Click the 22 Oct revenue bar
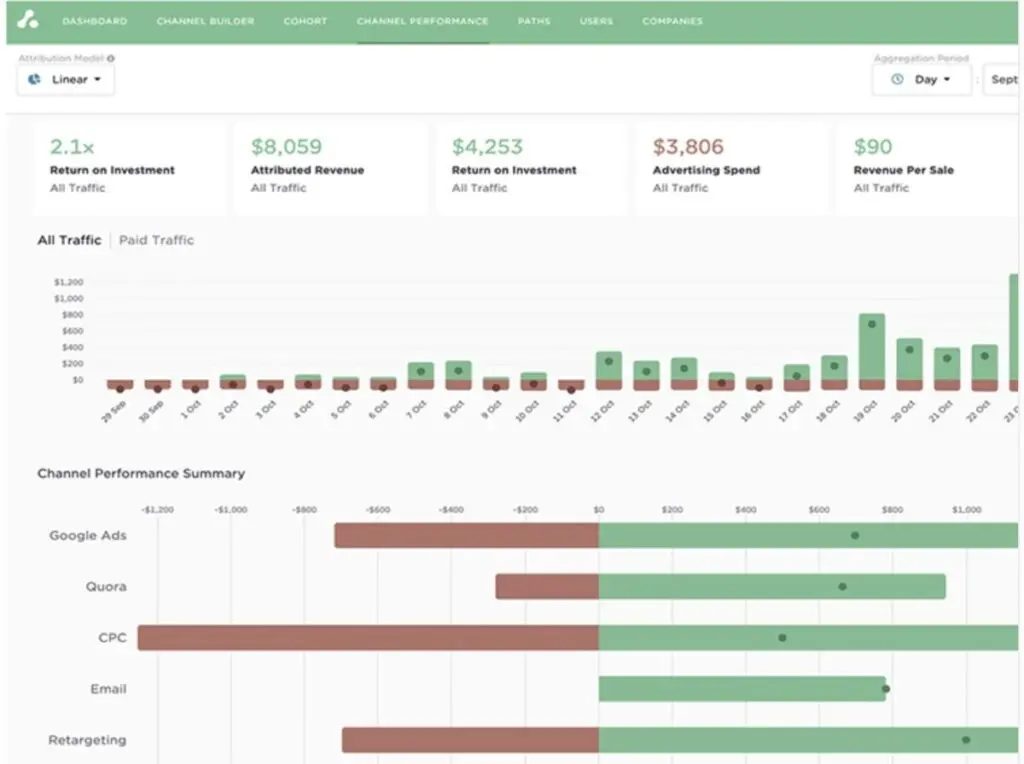Screen dimensions: 1024x764 [x=985, y=362]
